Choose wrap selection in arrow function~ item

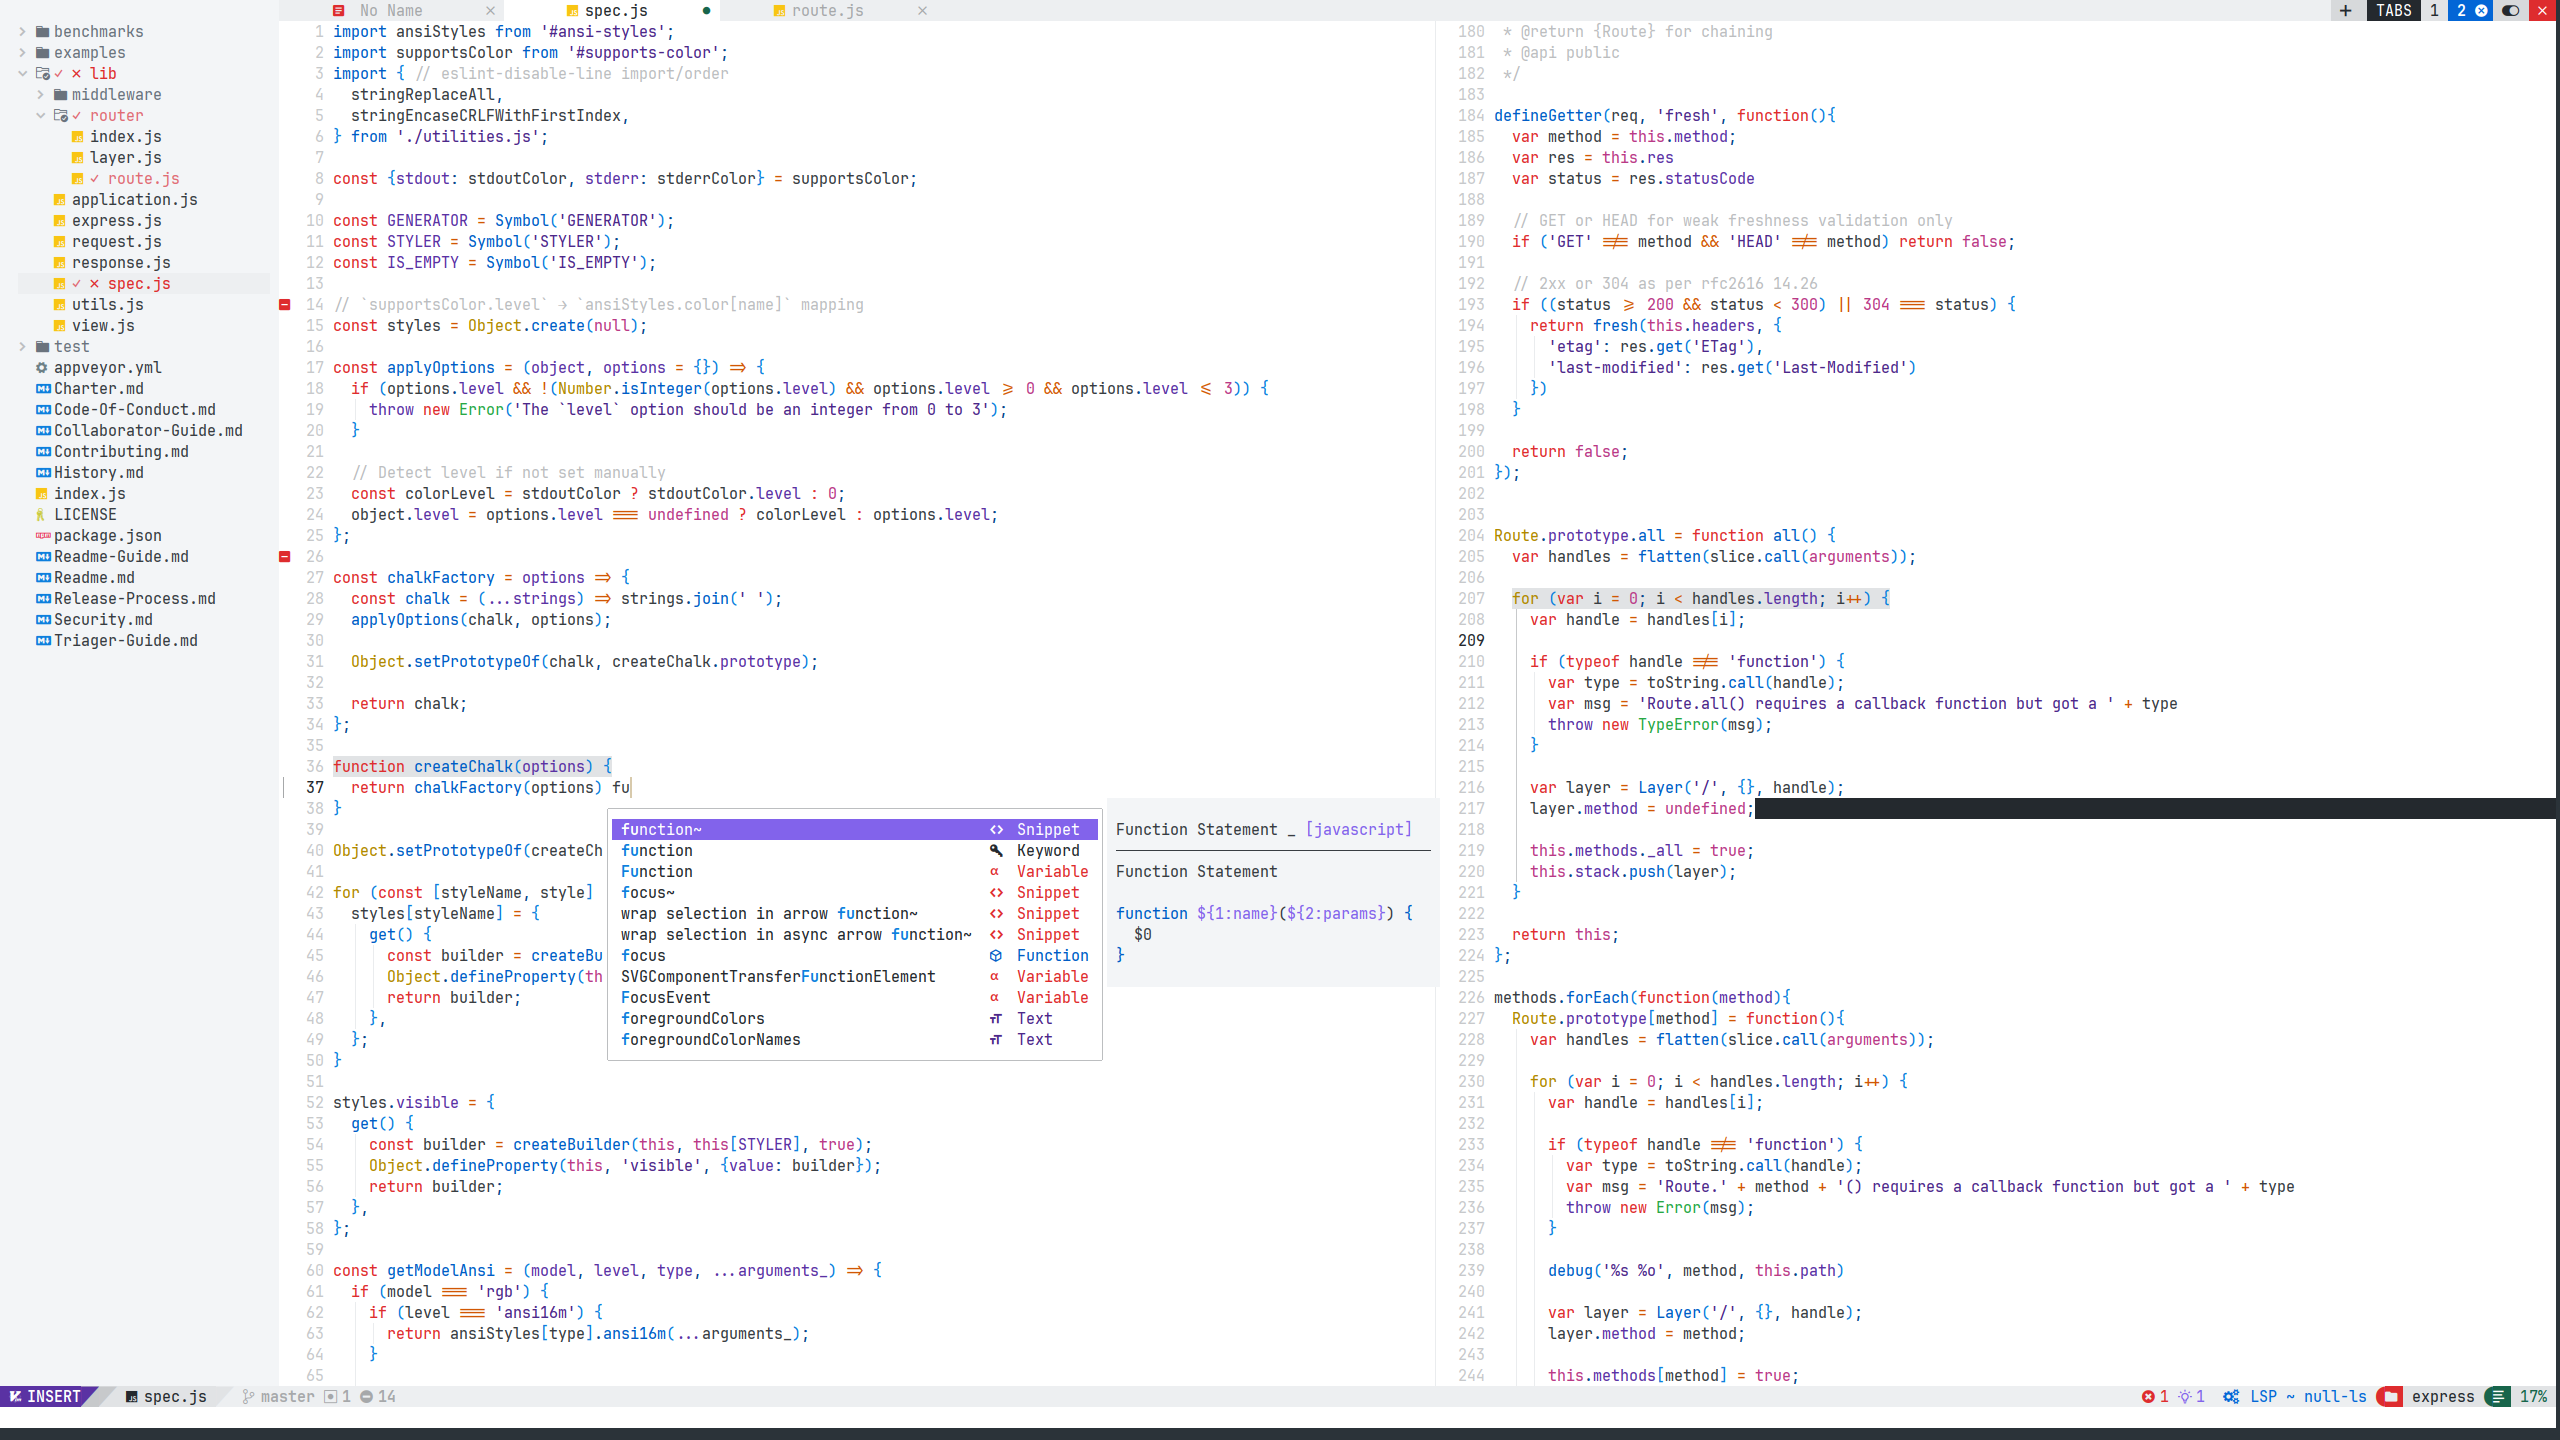[855, 914]
